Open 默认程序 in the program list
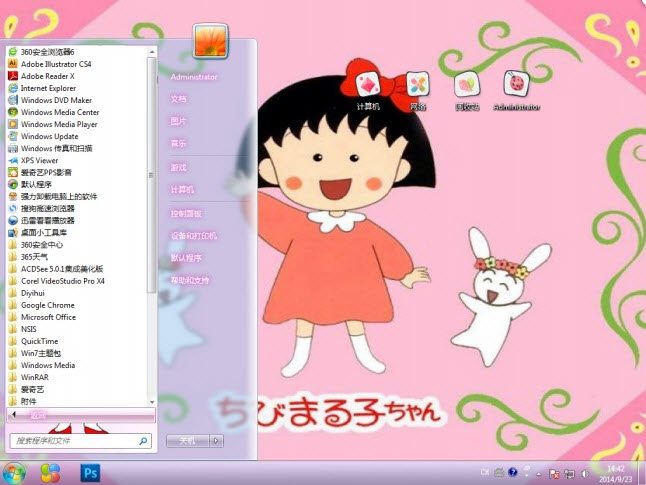 pyautogui.click(x=30, y=184)
